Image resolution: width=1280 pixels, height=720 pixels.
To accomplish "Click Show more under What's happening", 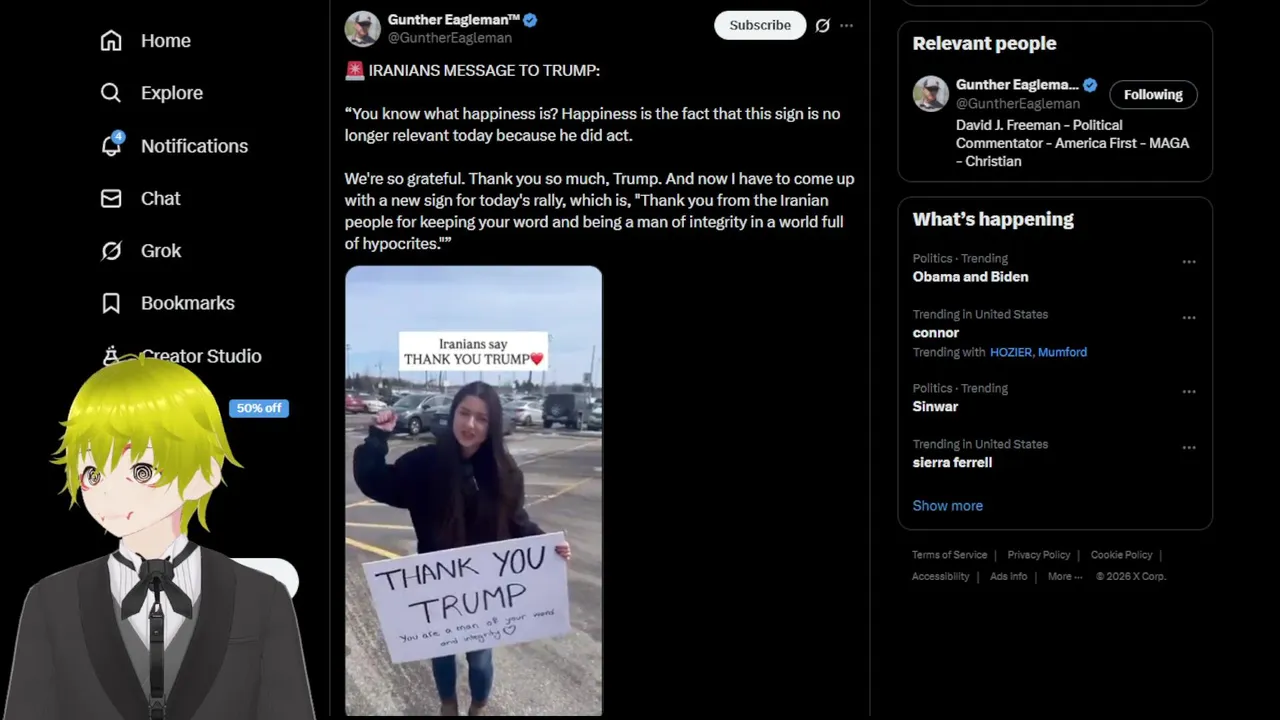I will tap(947, 506).
